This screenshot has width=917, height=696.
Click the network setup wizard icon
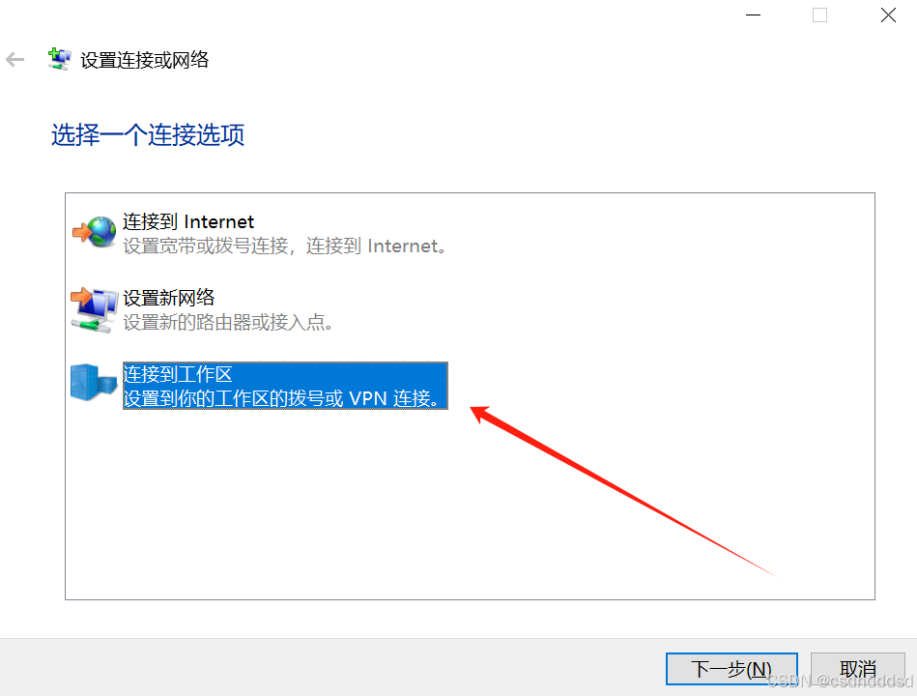coord(59,59)
